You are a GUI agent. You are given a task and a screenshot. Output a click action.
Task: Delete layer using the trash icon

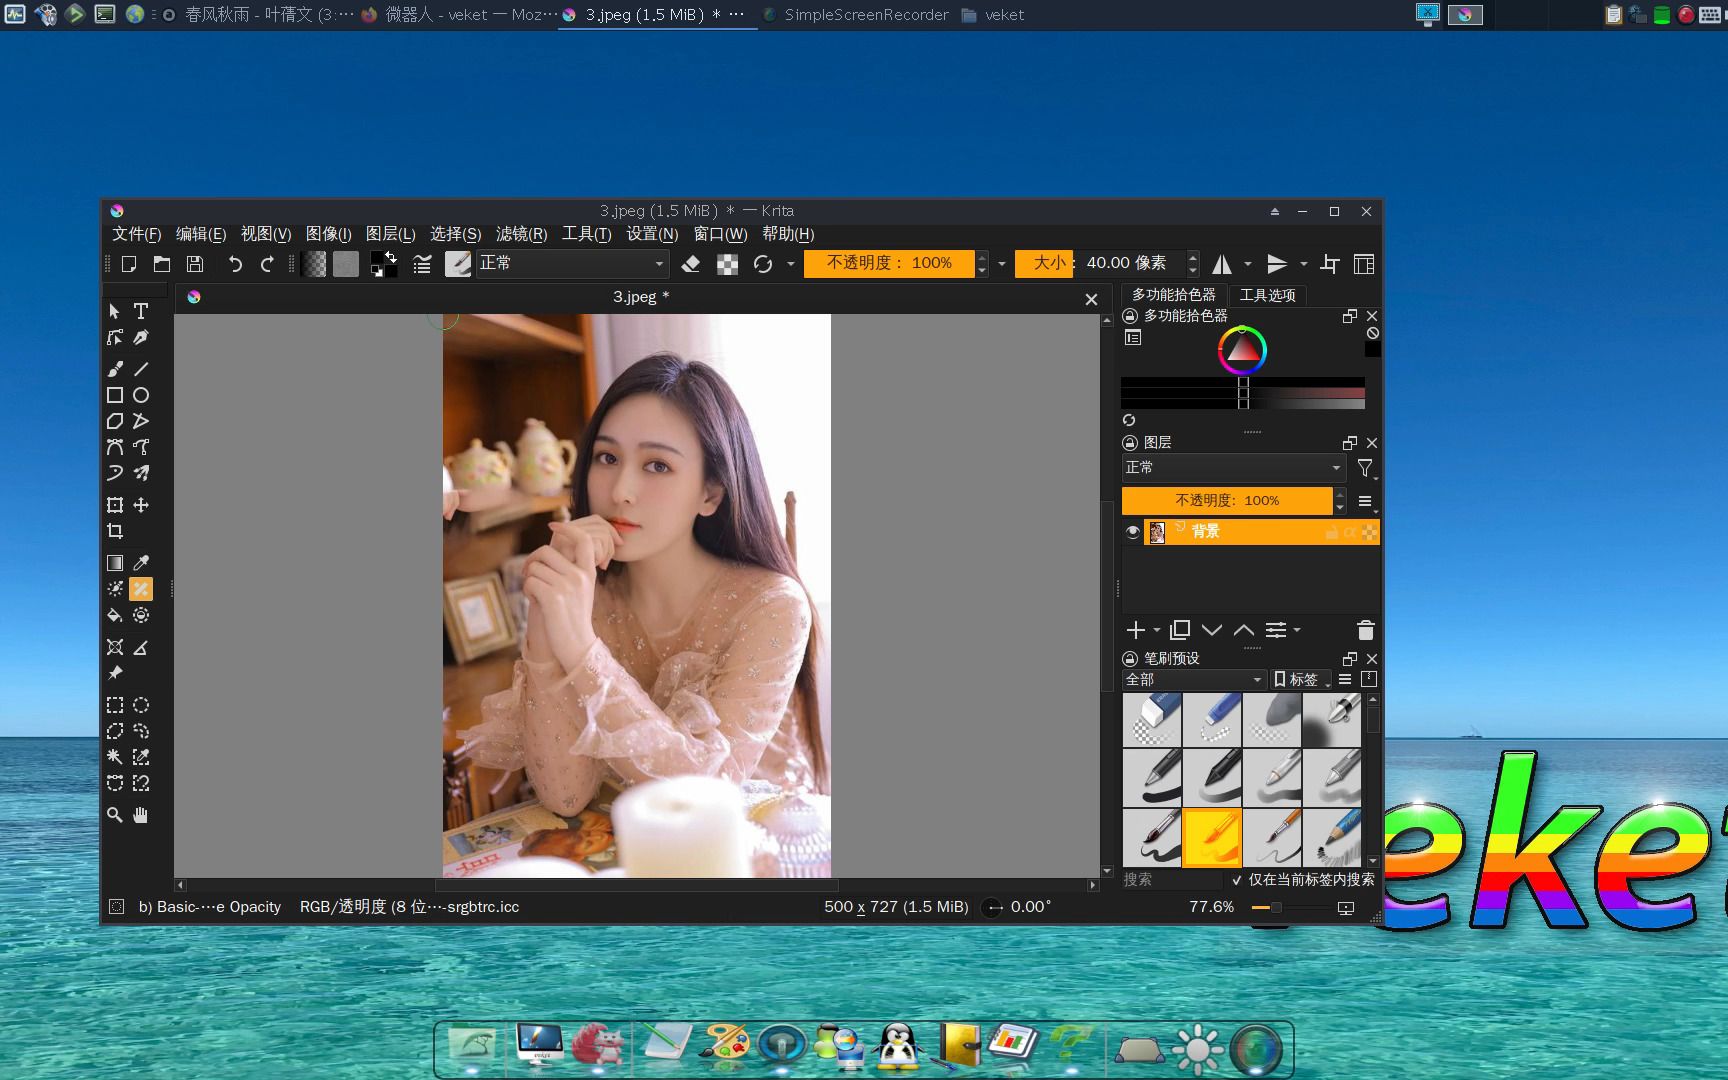point(1366,630)
